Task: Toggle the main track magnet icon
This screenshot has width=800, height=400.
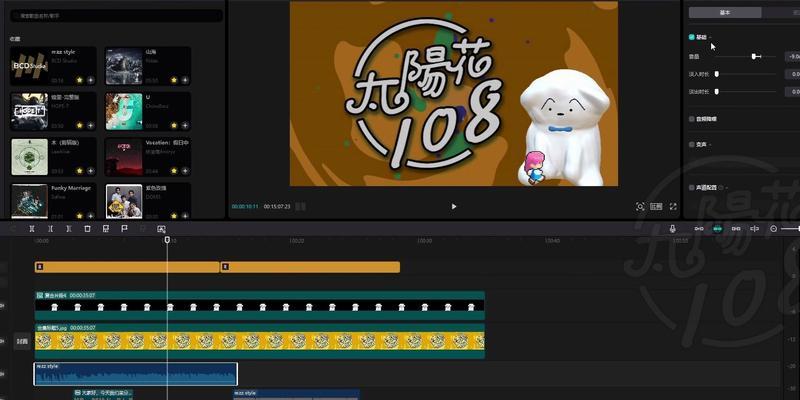Action: click(699, 229)
